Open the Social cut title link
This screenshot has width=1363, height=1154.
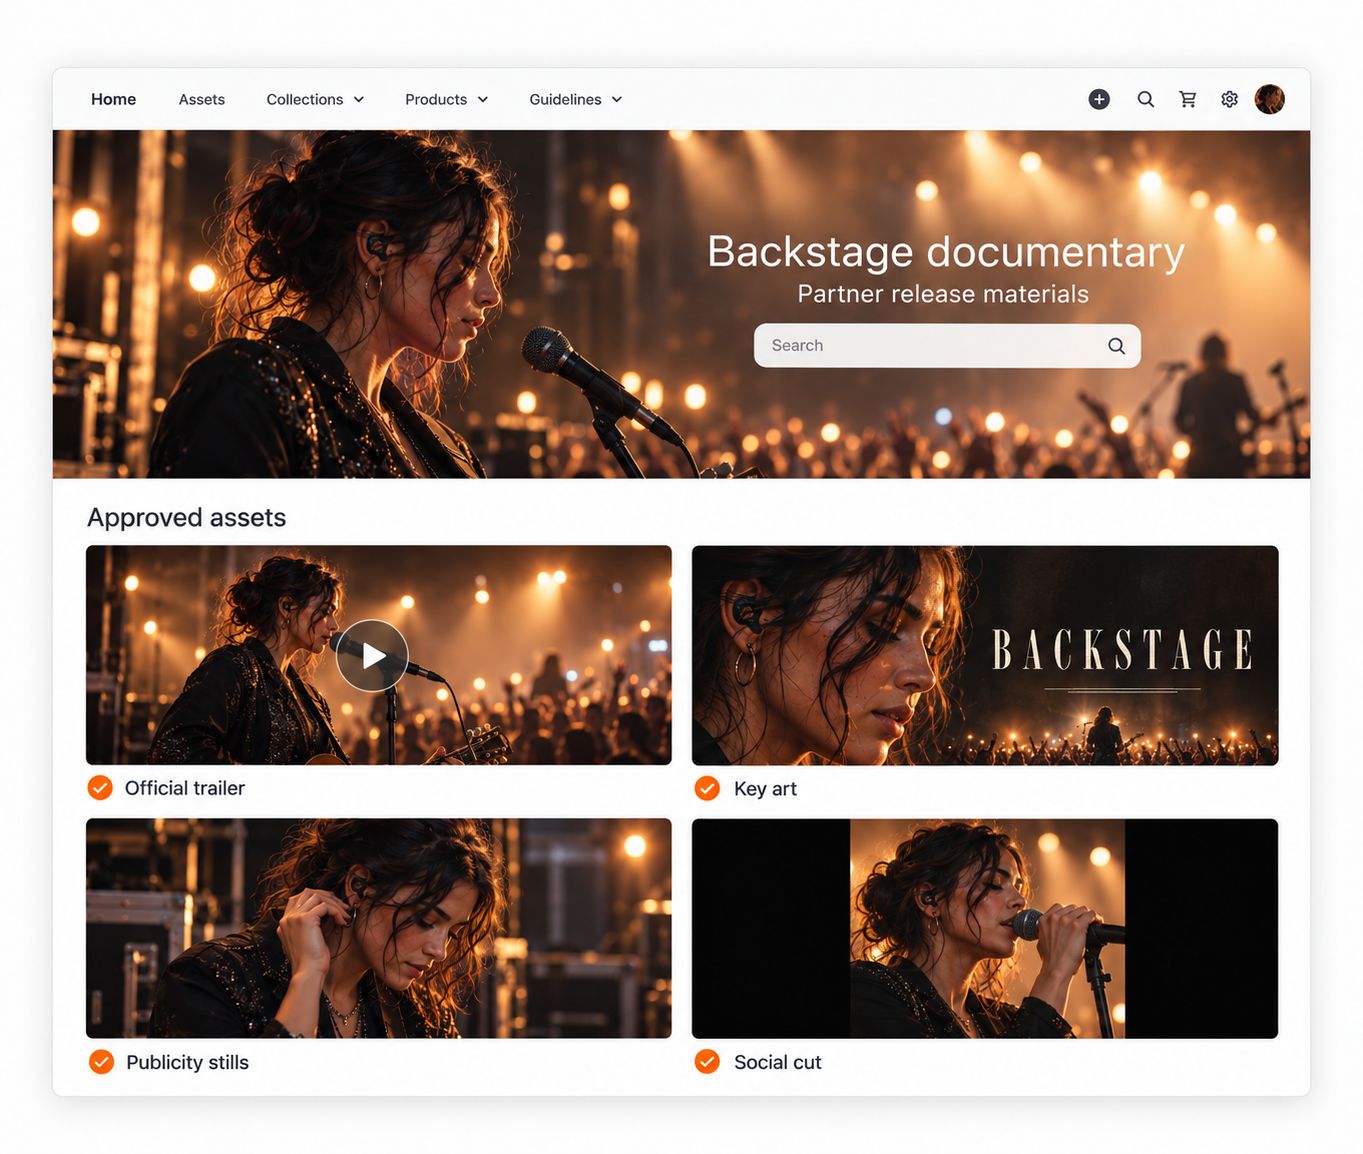tap(777, 1062)
